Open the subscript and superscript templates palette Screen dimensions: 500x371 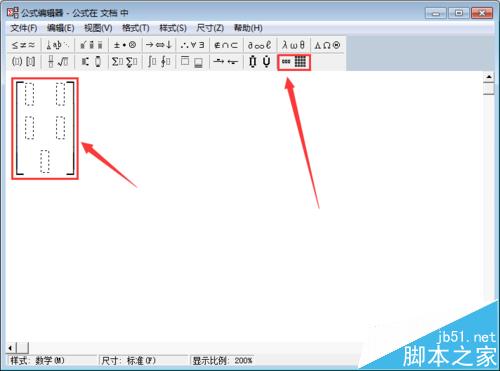point(92,62)
